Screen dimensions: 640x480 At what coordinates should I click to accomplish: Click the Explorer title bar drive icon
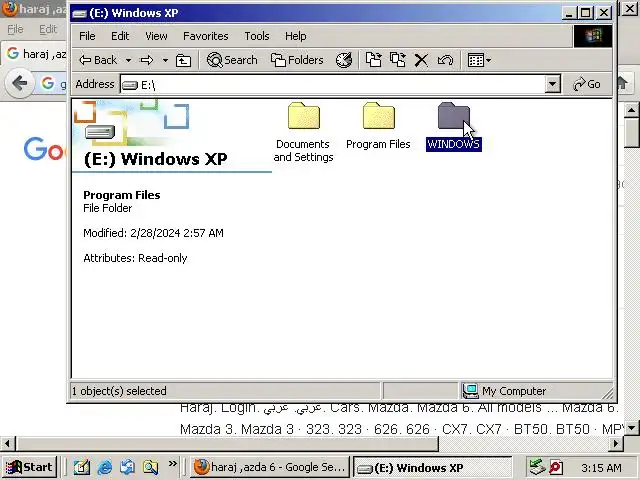tap(79, 13)
